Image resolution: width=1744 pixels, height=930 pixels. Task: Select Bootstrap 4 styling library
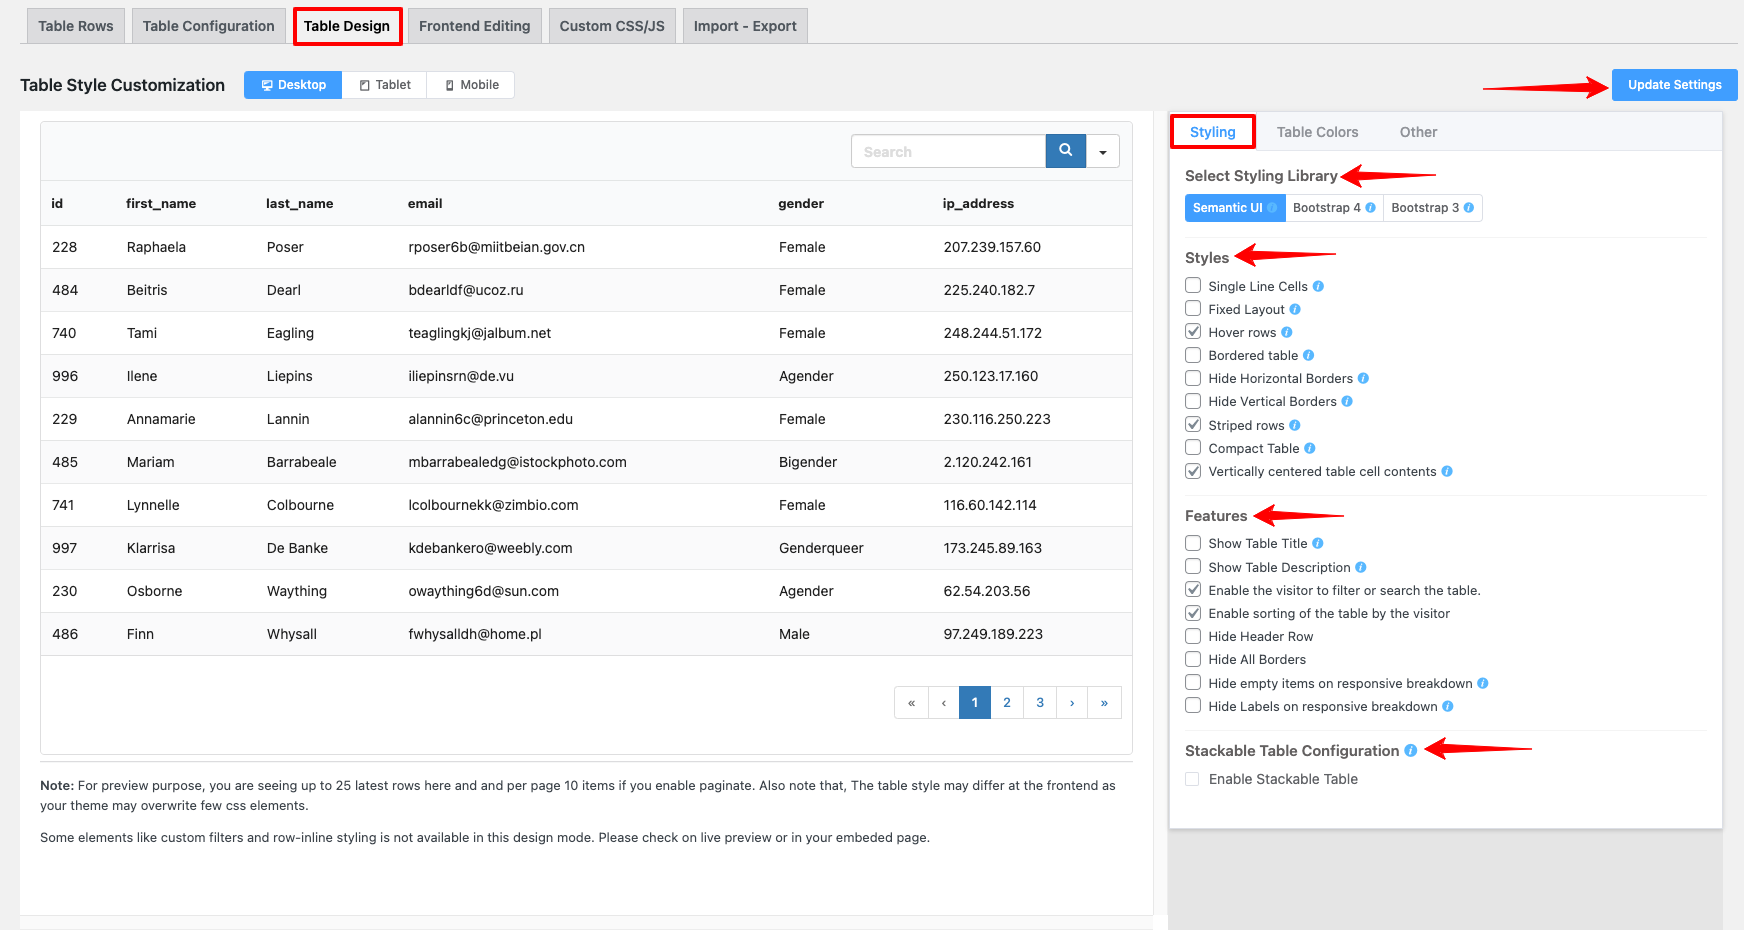click(x=1333, y=208)
